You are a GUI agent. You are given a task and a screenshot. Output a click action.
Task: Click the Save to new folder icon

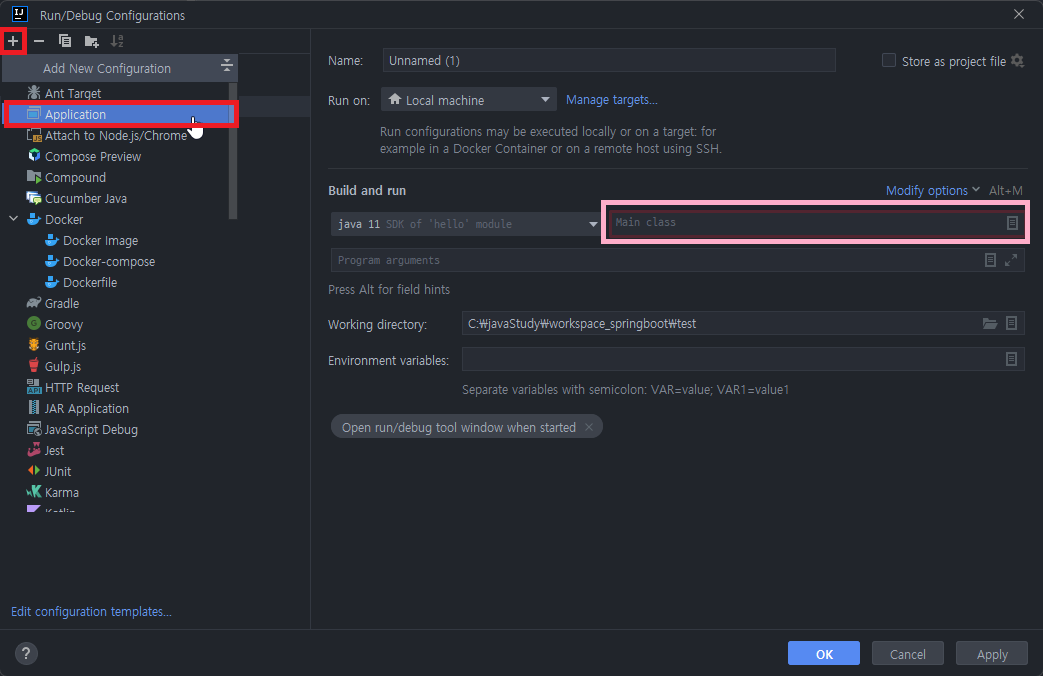tap(91, 41)
